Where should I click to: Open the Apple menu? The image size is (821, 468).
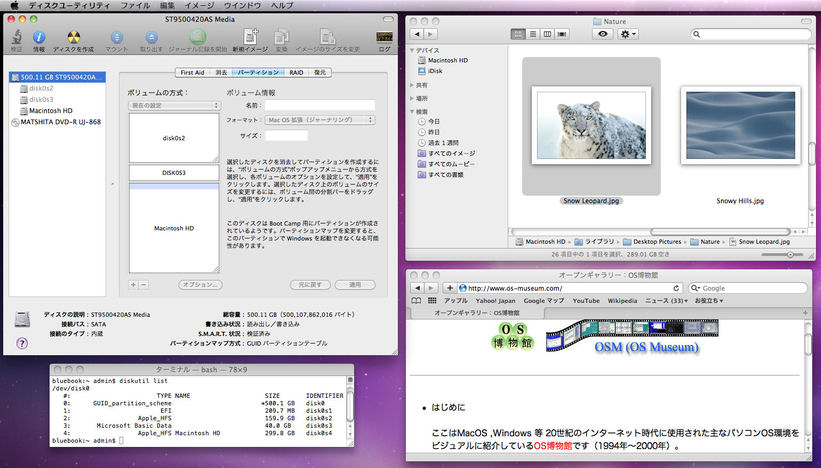[x=14, y=5]
